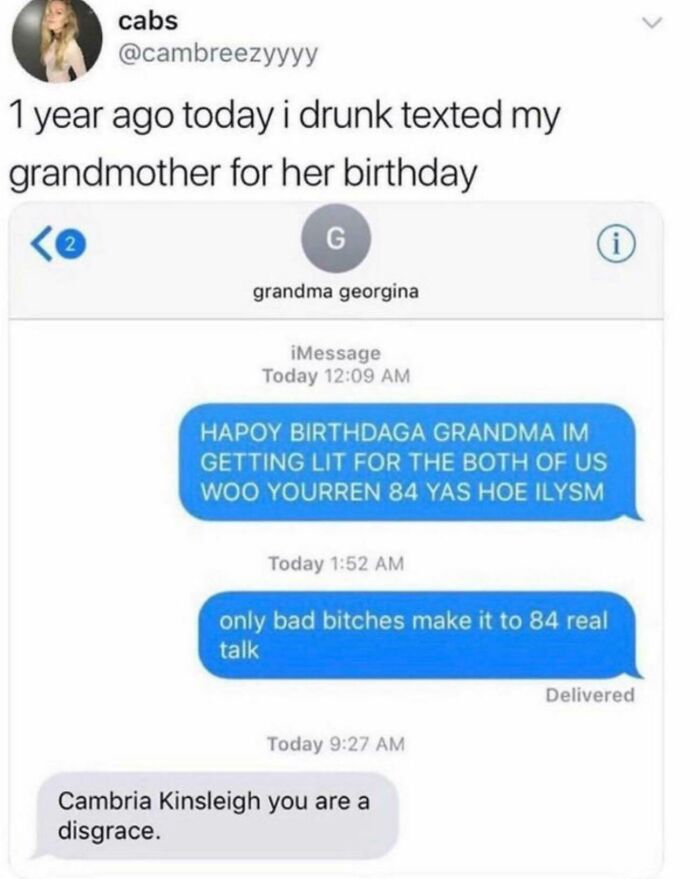Viewport: 700px width, 879px height.
Task: Click the cabs profile picture
Action: pos(58,40)
